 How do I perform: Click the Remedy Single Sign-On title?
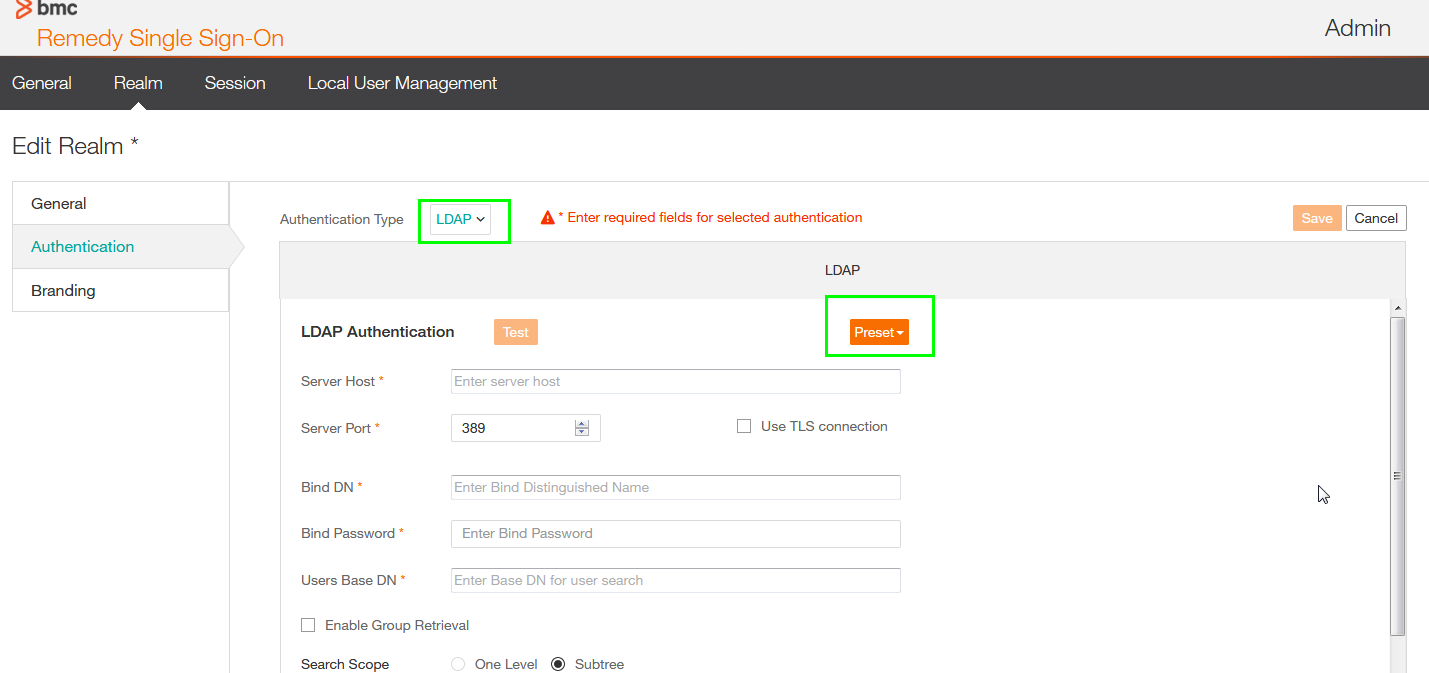161,38
